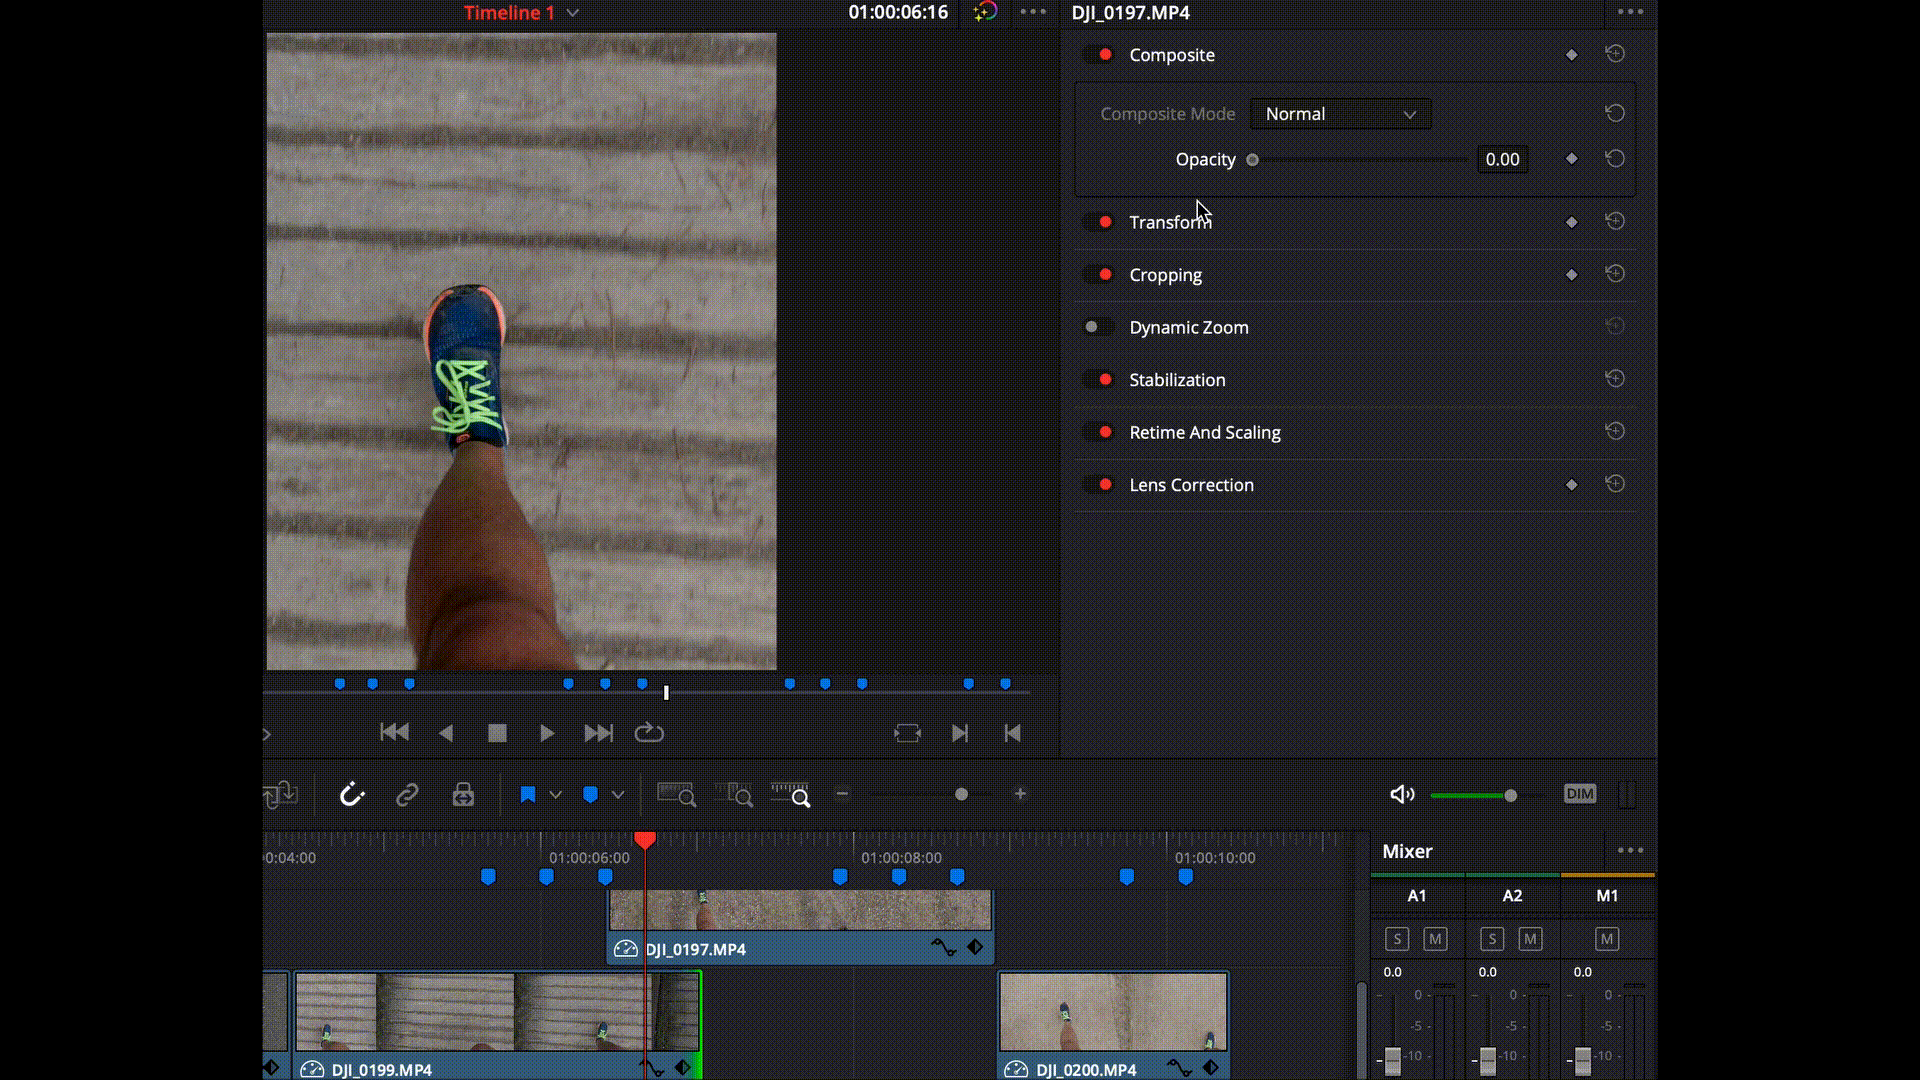Open the Timeline 1 dropdown

click(573, 13)
